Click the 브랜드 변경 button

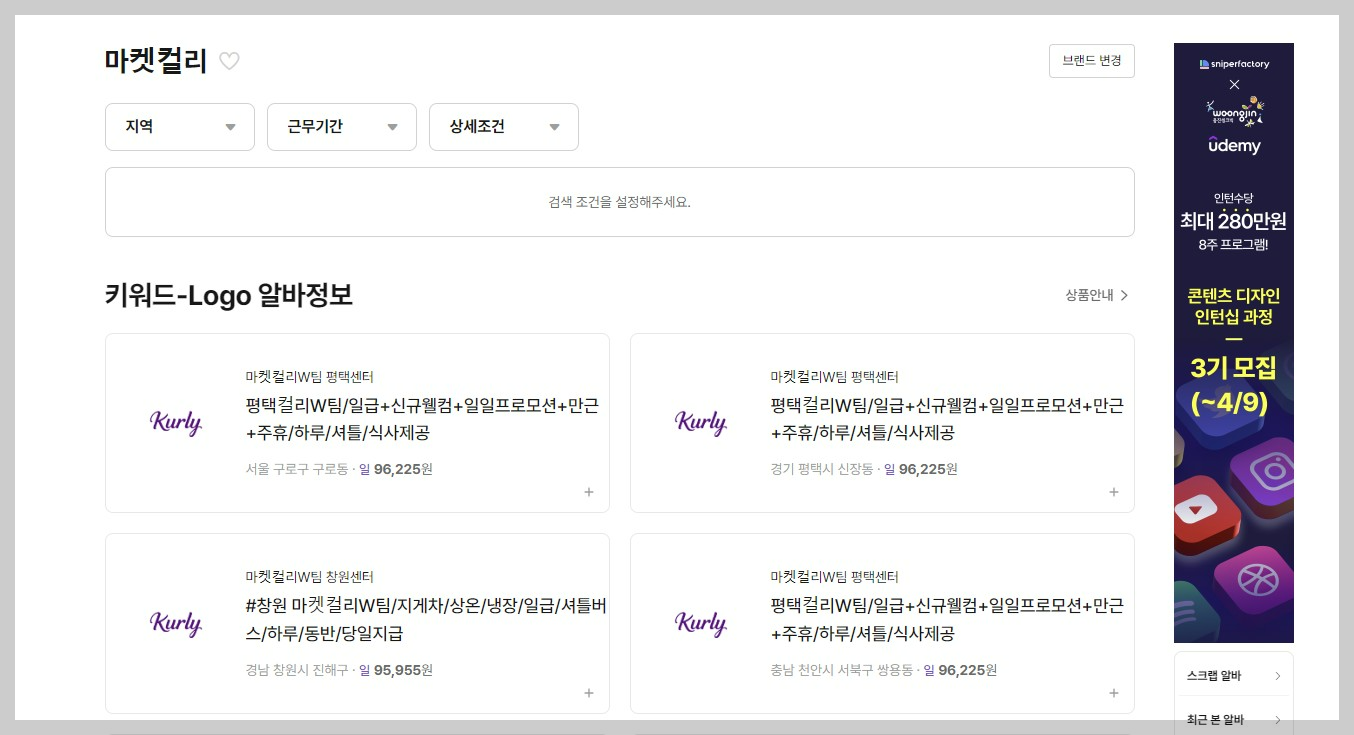1092,60
